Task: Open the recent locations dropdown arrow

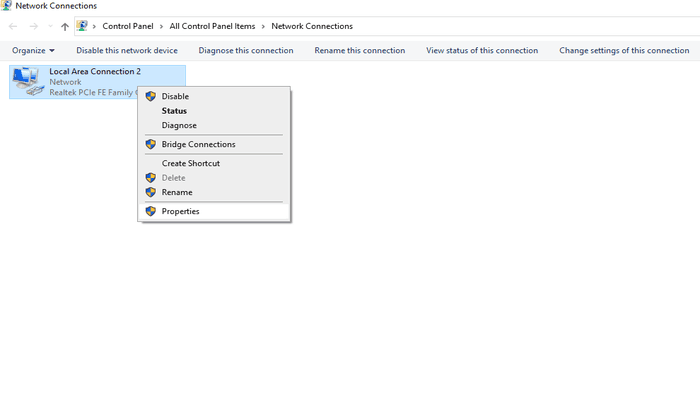Action: click(50, 26)
